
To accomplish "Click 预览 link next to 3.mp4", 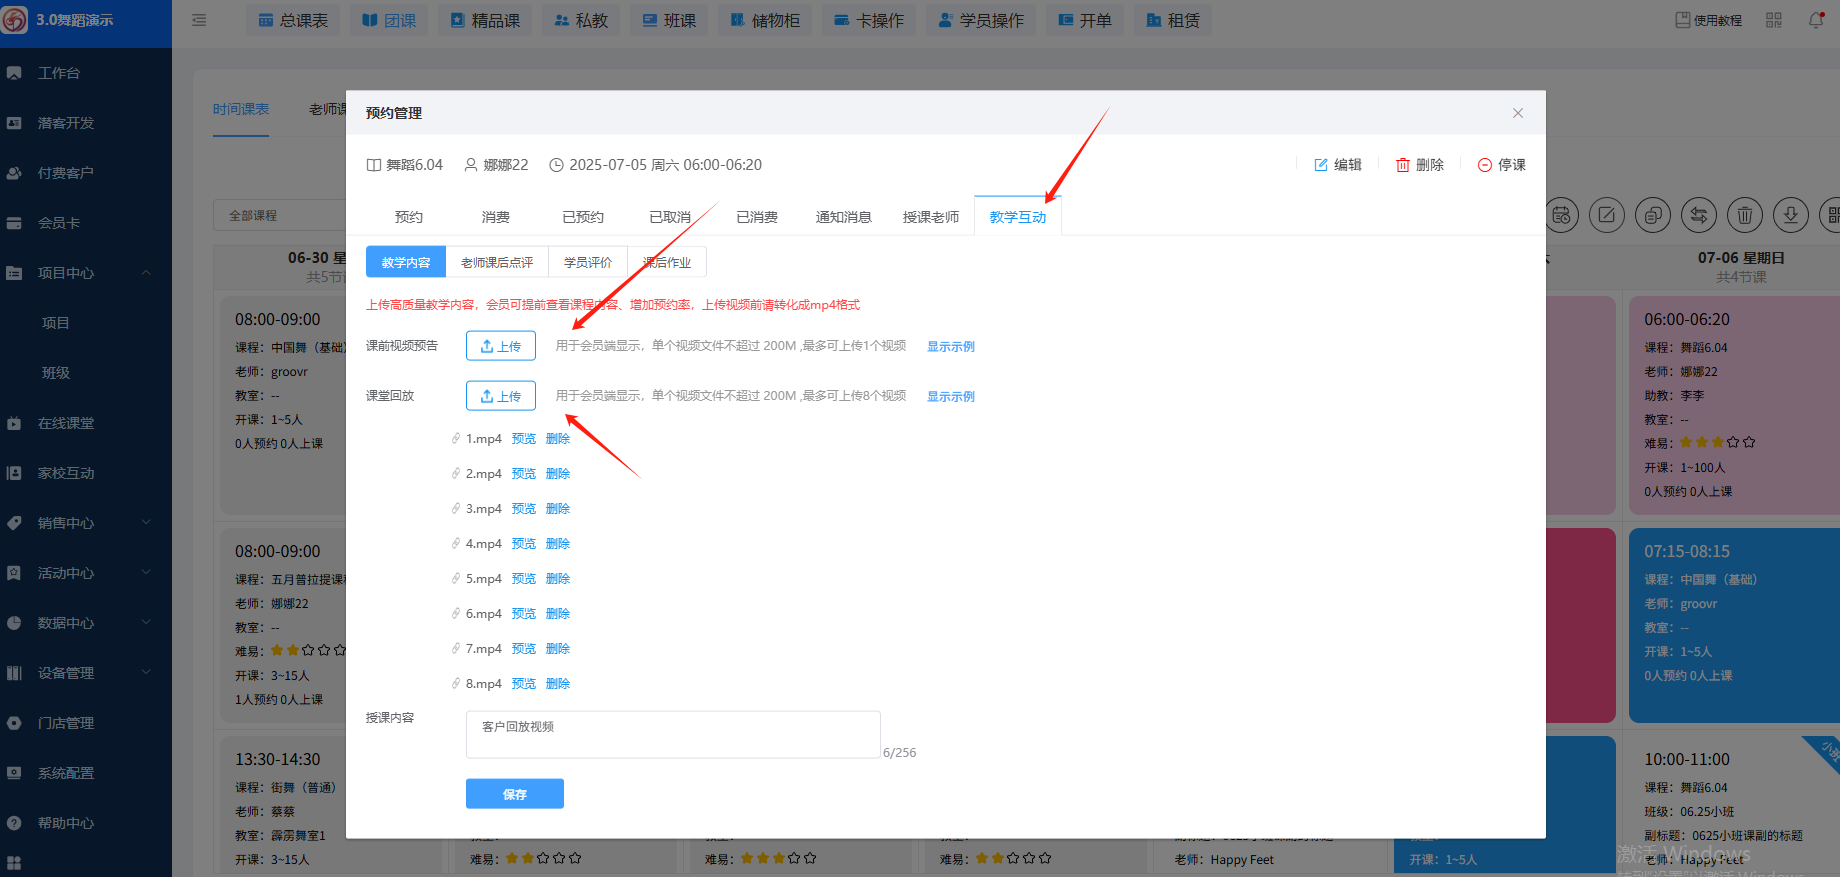I will 524,509.
